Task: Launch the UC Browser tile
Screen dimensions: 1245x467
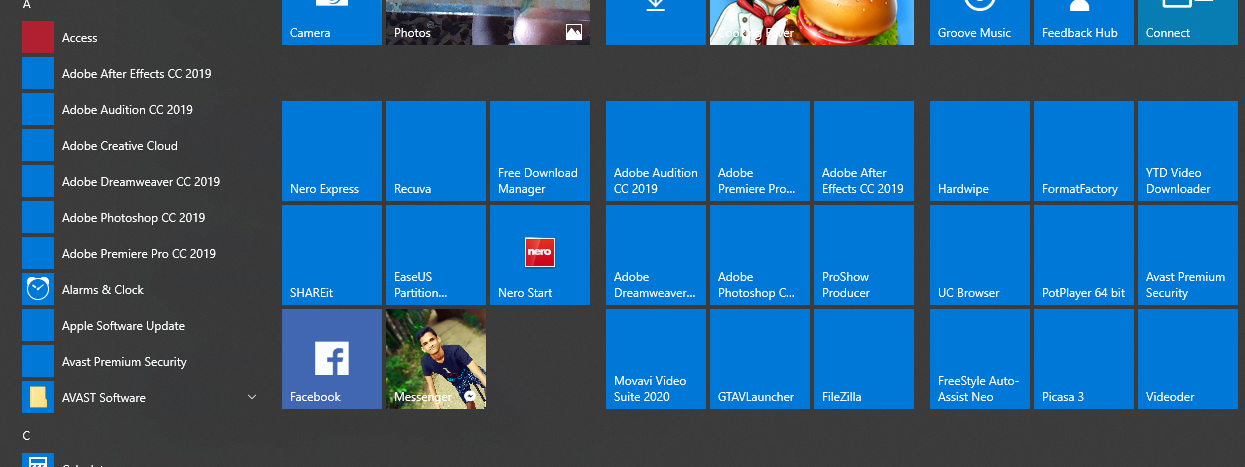Action: 980,255
